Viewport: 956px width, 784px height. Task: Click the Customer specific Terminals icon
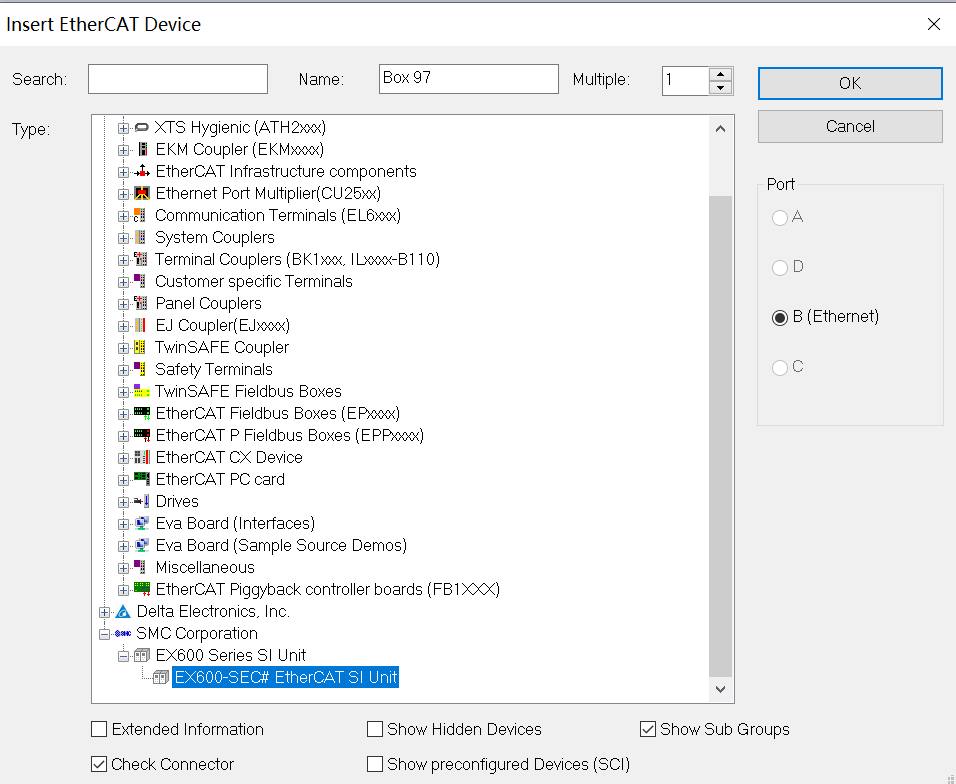(x=140, y=281)
